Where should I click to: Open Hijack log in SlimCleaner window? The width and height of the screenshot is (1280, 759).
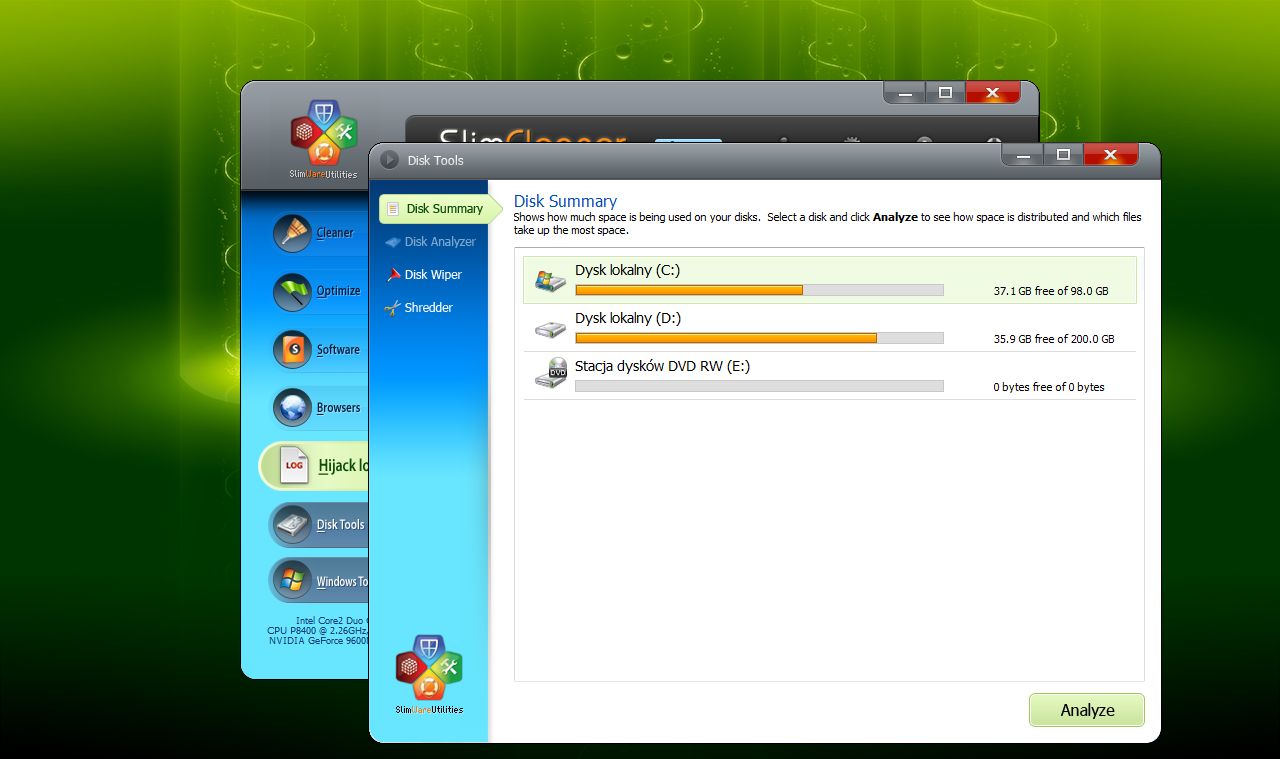coord(314,466)
